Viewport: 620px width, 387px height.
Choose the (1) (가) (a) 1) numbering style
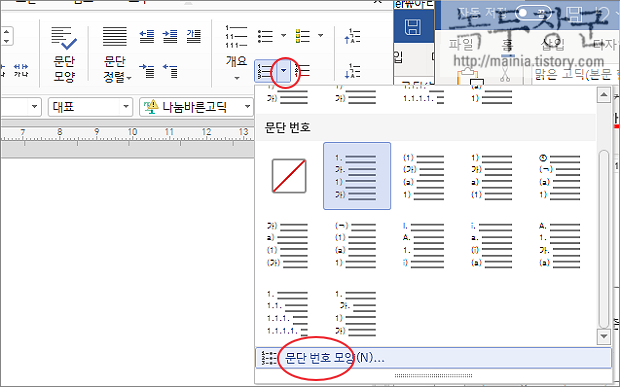click(x=423, y=176)
